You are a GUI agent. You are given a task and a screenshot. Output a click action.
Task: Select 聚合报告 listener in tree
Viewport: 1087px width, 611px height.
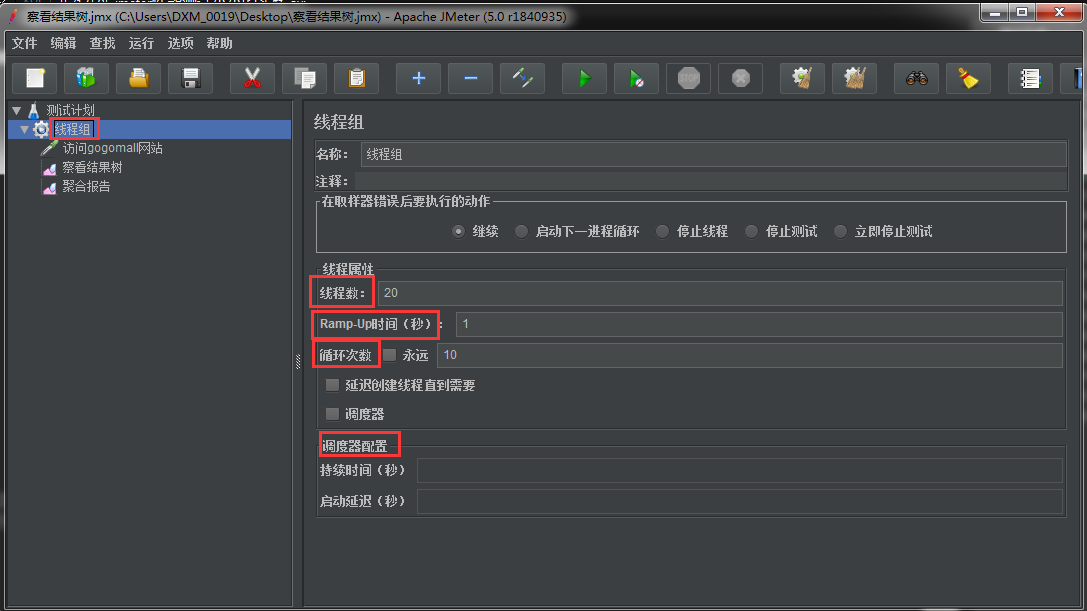click(x=86, y=187)
